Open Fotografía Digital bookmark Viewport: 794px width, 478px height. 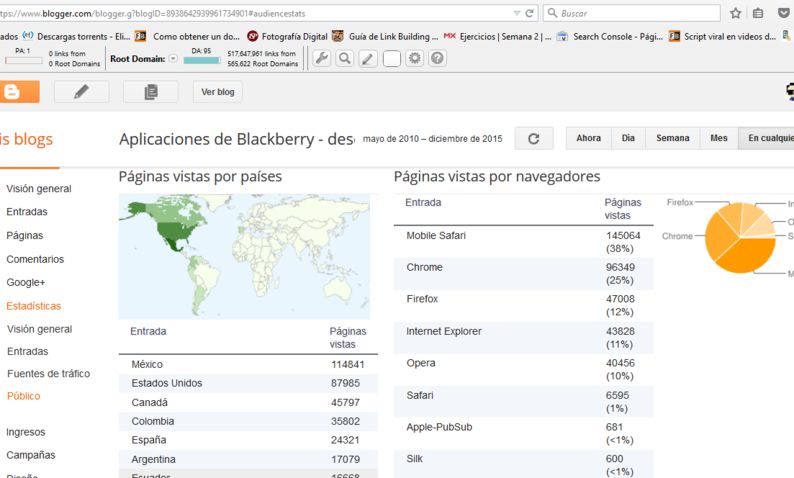click(287, 36)
